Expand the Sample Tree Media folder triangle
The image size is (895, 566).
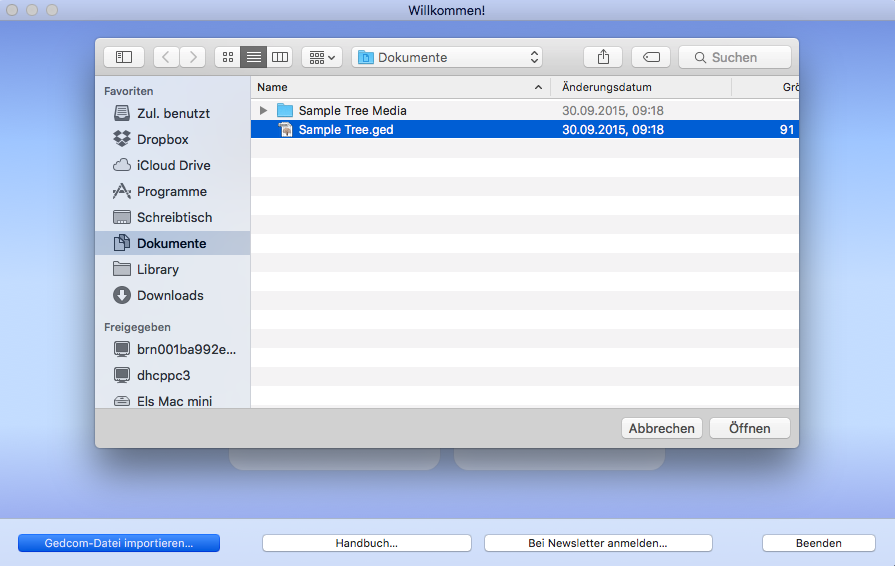pyautogui.click(x=263, y=110)
